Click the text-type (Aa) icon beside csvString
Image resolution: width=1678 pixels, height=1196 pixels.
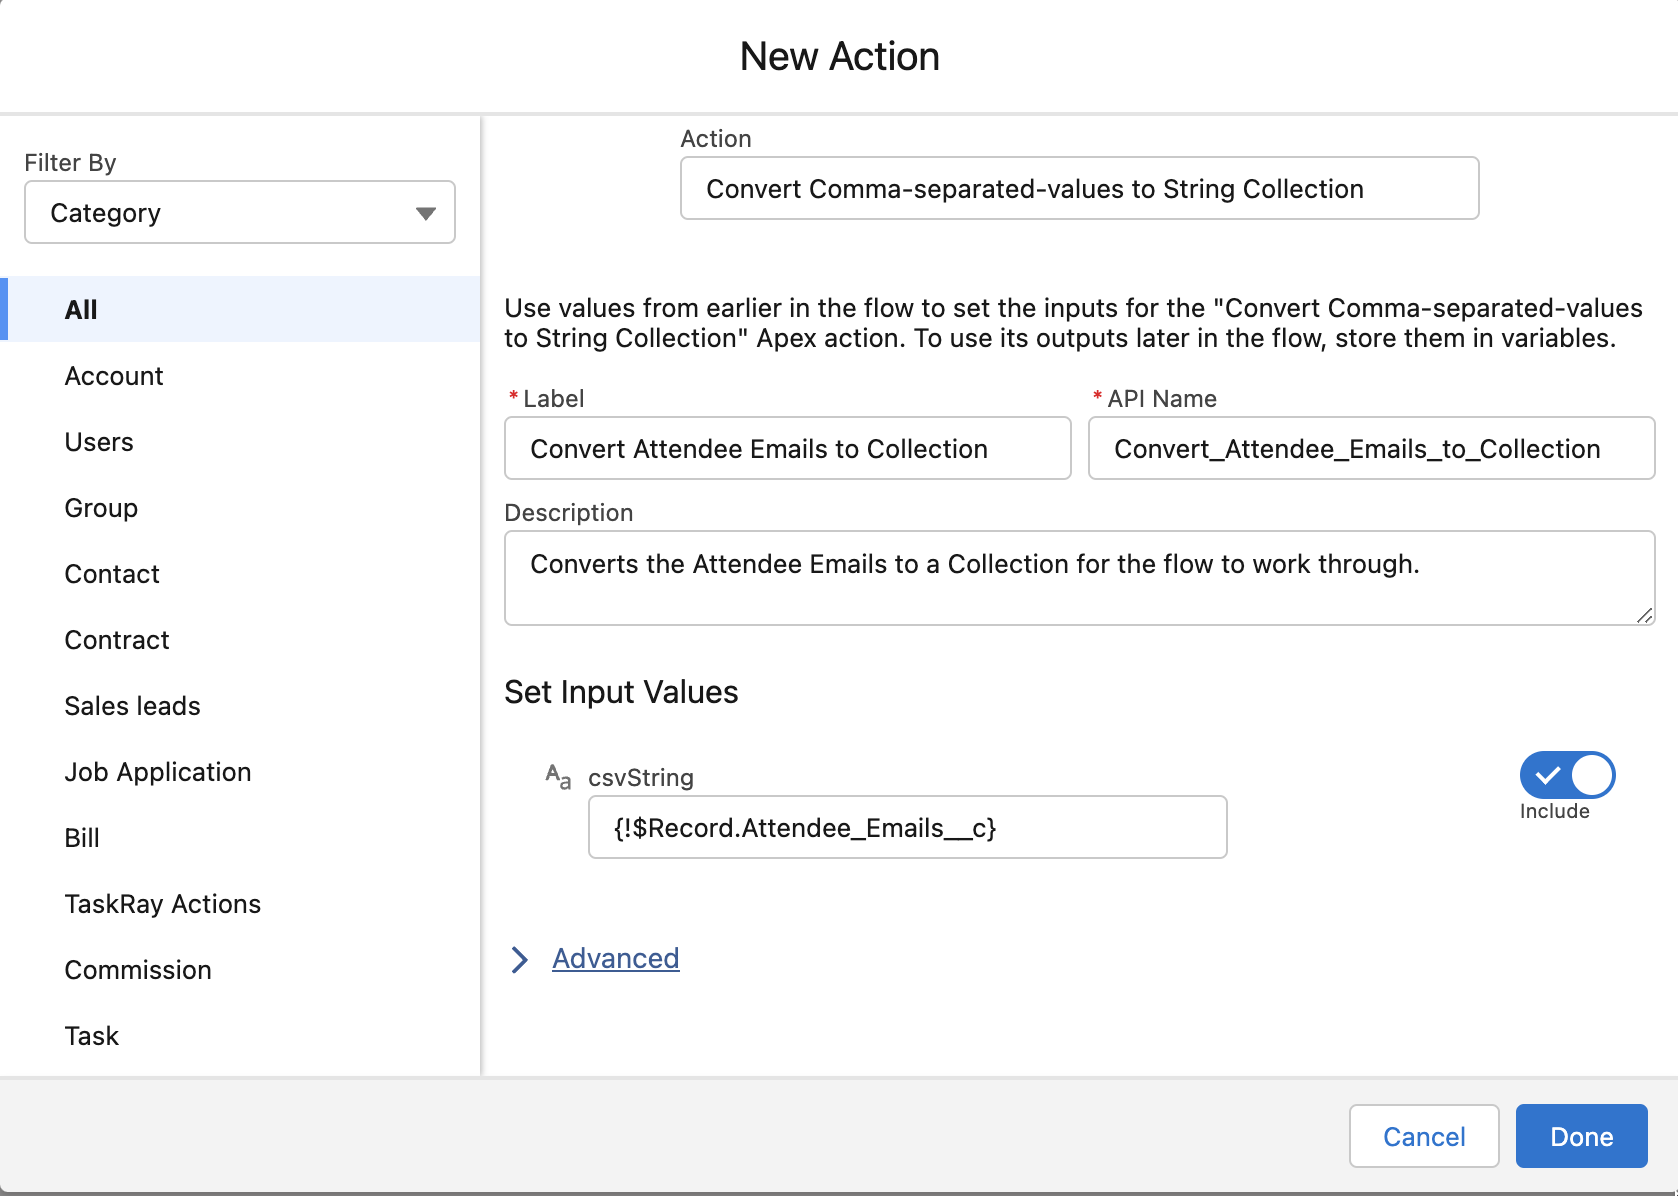click(x=557, y=776)
